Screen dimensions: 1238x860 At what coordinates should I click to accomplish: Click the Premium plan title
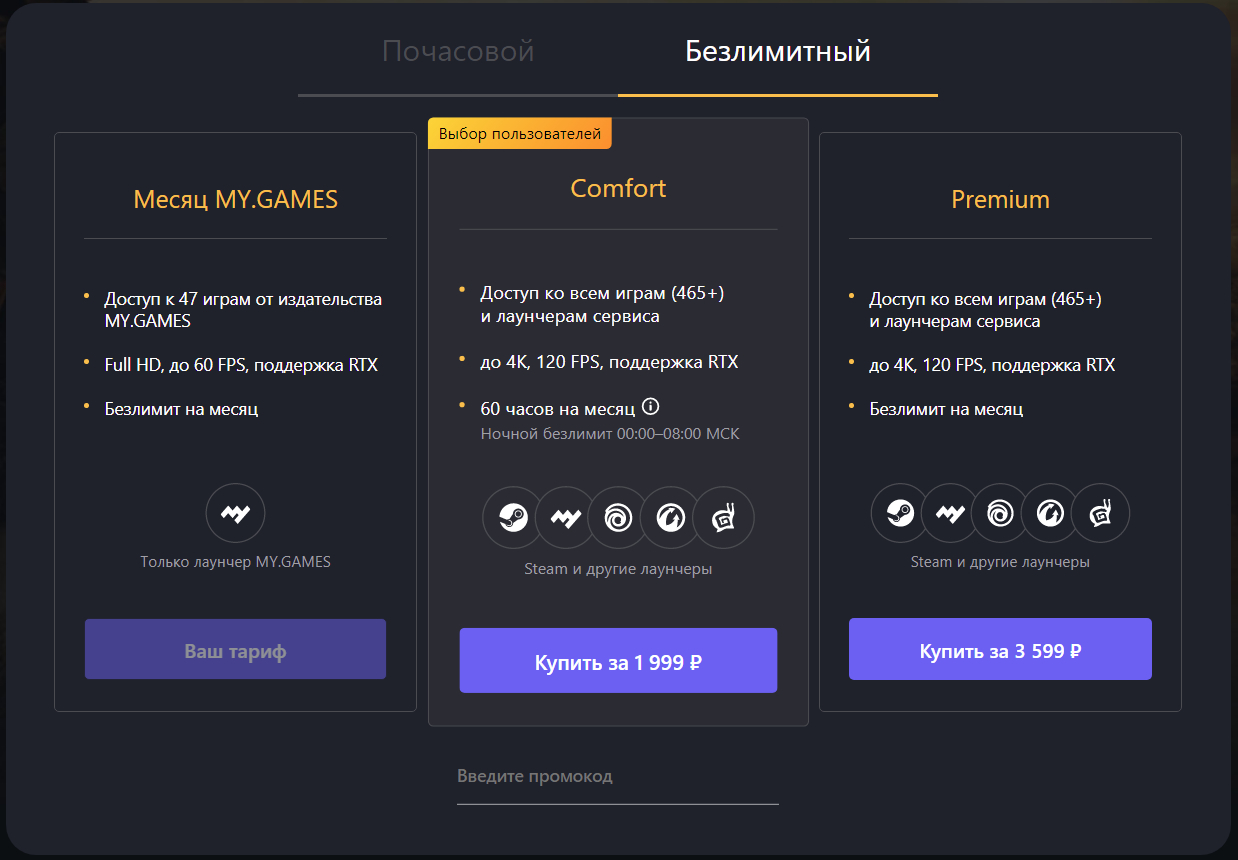point(1000,200)
